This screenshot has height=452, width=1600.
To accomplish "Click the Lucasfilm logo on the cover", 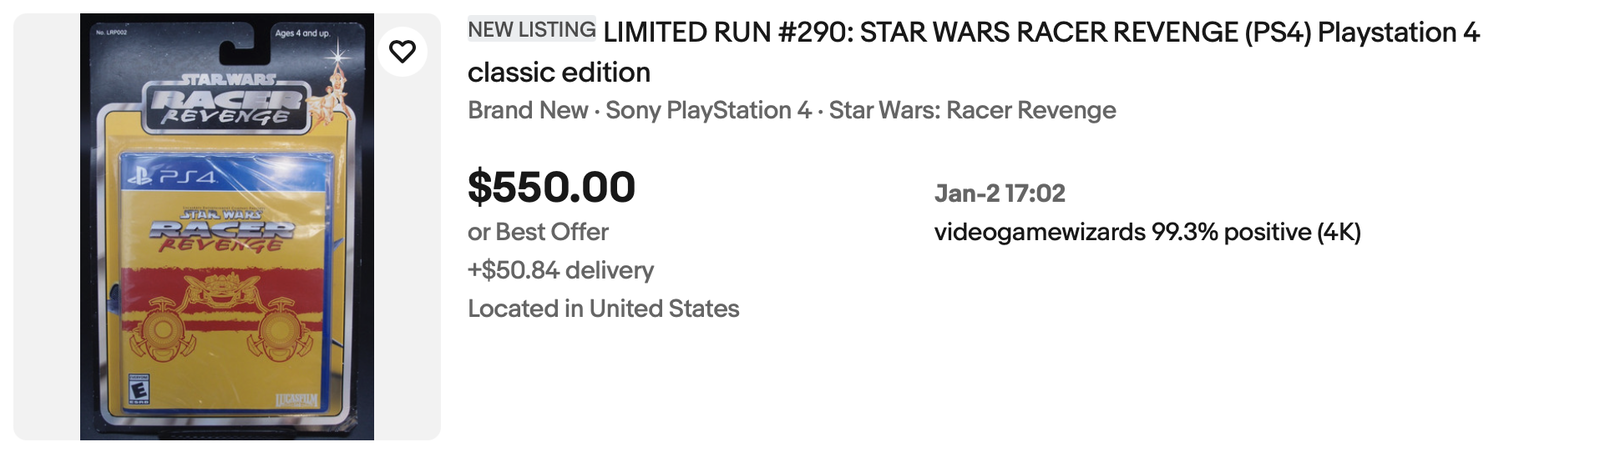I will click(x=296, y=401).
